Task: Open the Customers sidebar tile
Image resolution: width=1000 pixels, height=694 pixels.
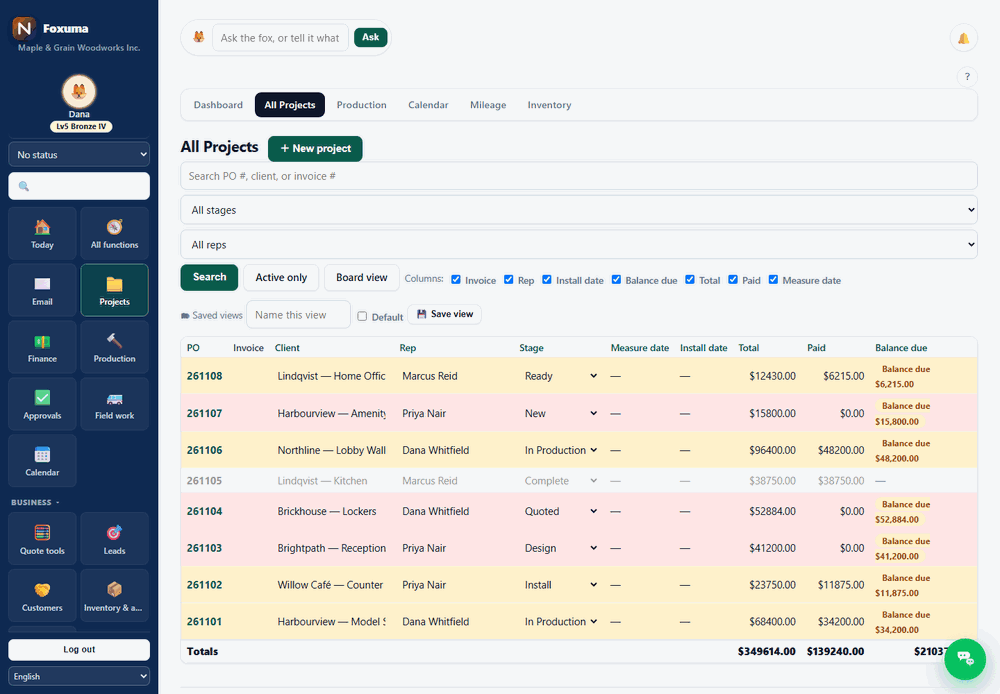Action: (42, 596)
